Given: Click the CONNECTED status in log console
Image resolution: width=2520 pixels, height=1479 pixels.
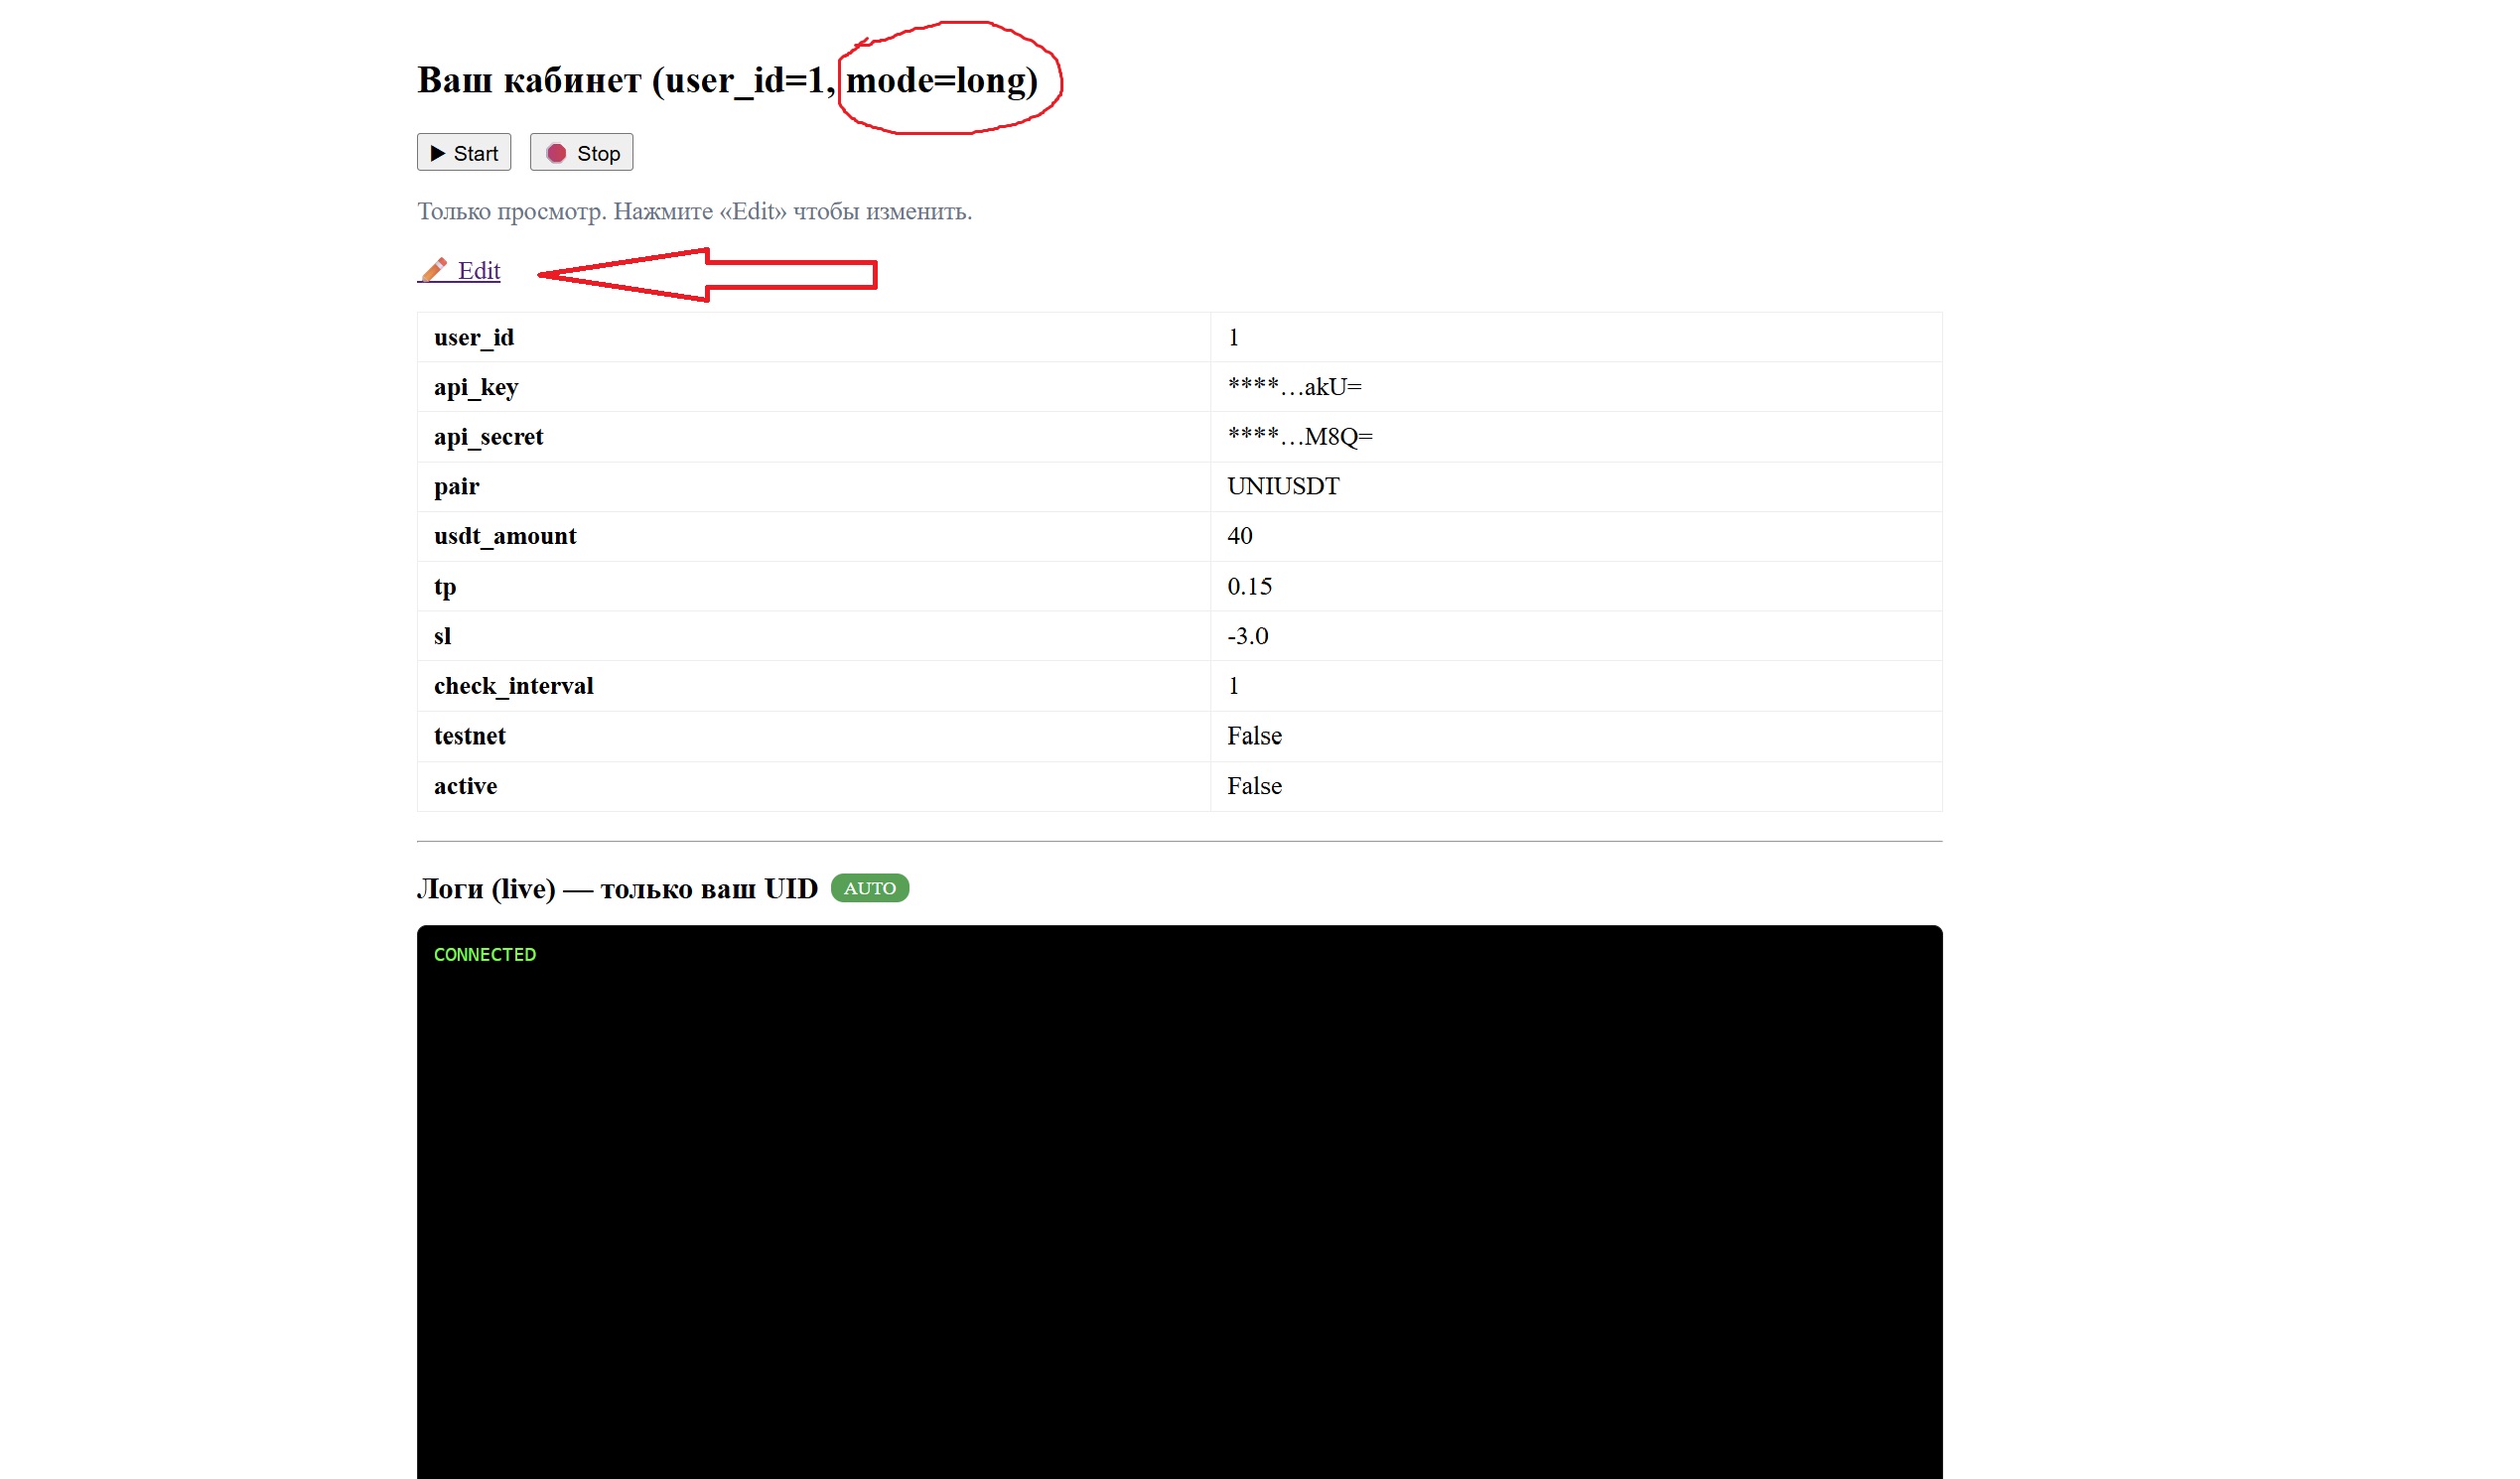Looking at the screenshot, I should pyautogui.click(x=485, y=955).
